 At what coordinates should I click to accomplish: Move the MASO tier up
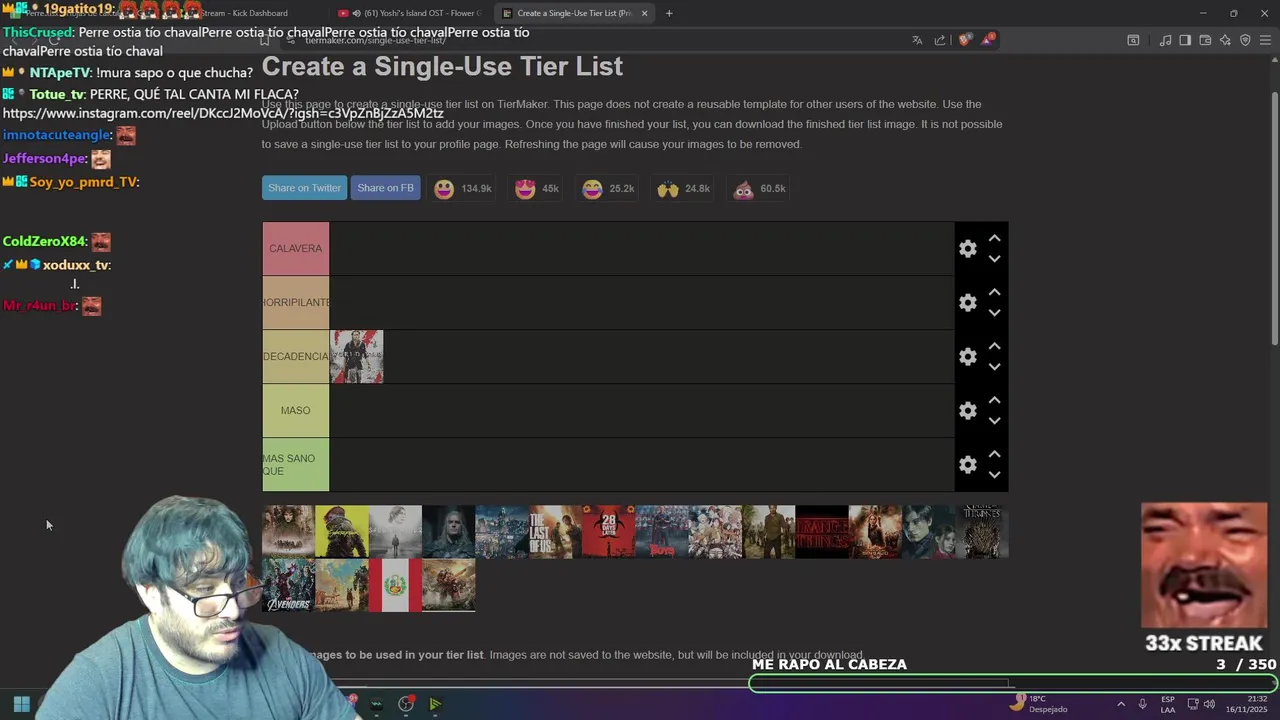[994, 401]
